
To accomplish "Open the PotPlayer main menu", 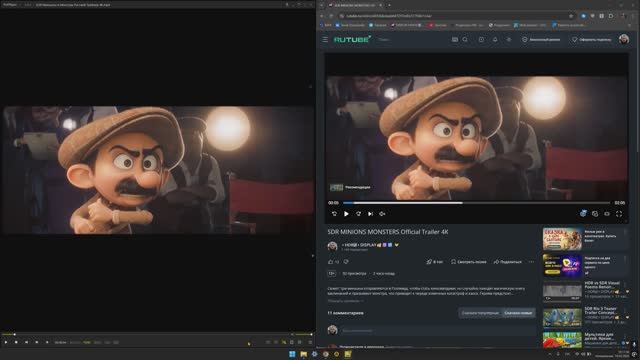I will tap(10, 4).
